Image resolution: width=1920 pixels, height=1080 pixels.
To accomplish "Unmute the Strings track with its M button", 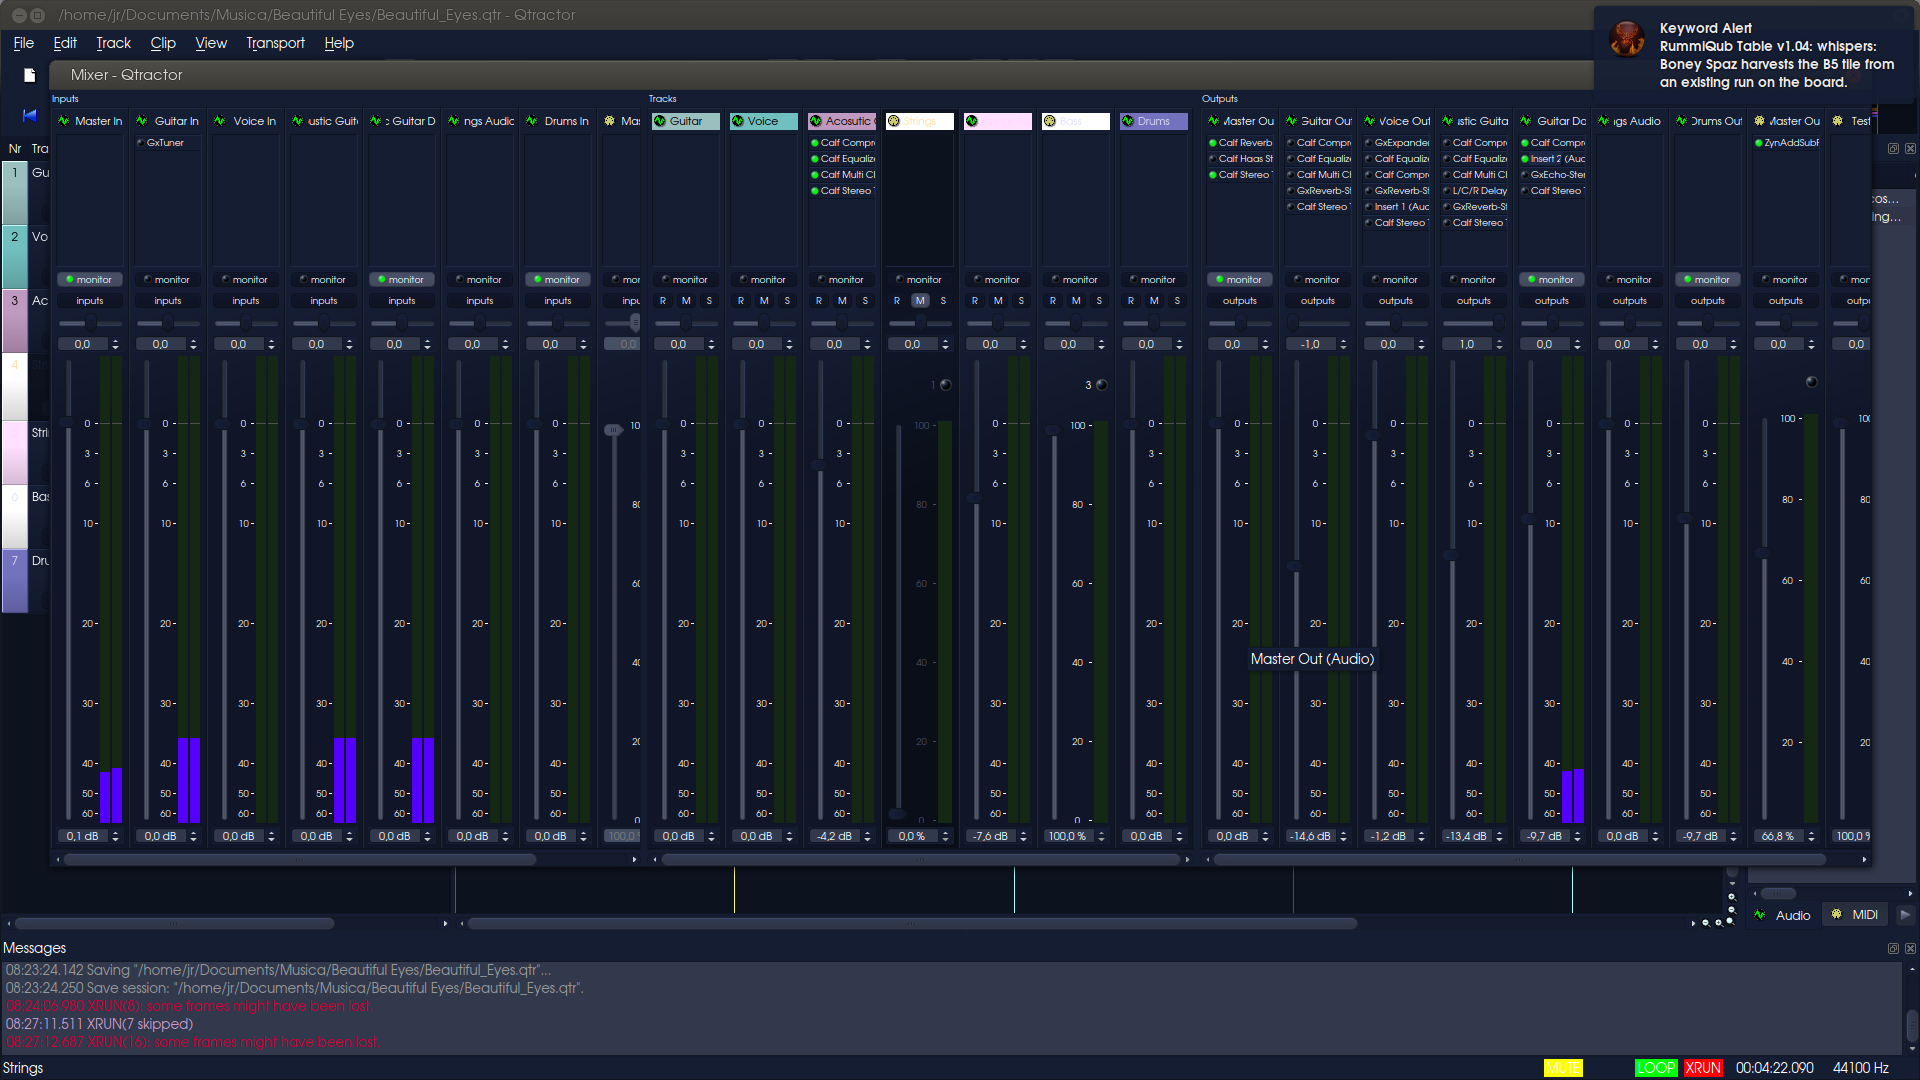I will pos(920,301).
